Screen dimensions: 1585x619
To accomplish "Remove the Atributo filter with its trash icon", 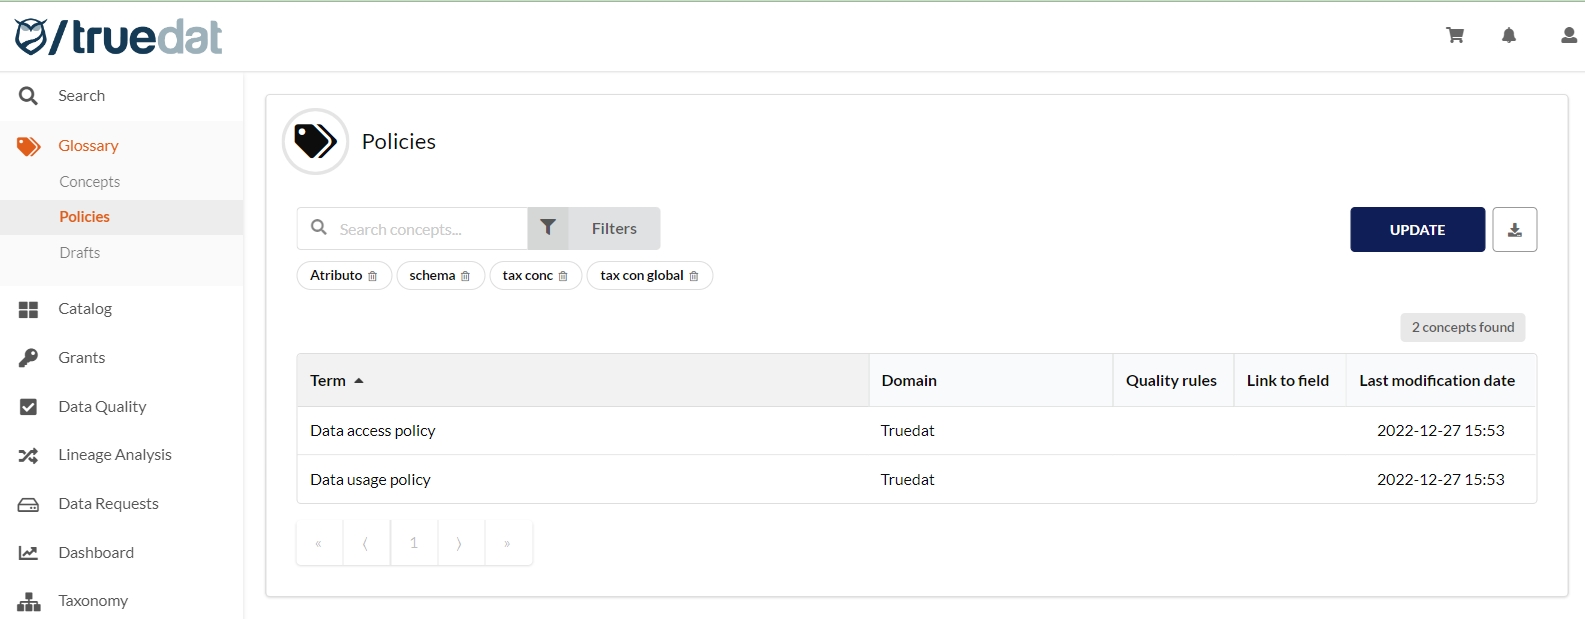I will click(373, 276).
